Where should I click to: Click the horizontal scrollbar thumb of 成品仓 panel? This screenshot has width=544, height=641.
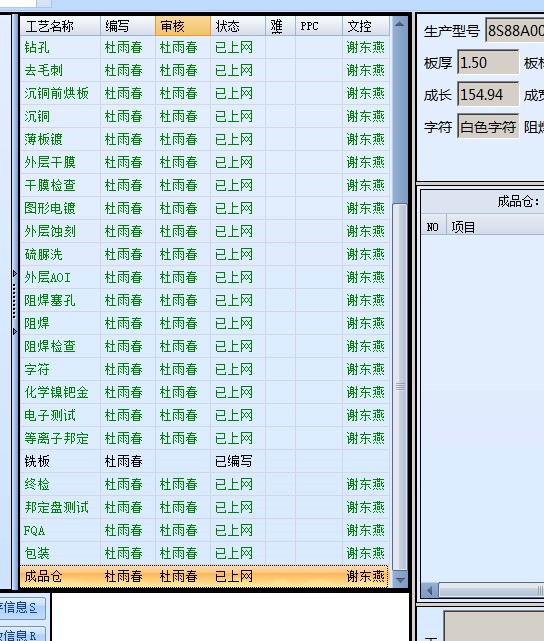tap(491, 591)
